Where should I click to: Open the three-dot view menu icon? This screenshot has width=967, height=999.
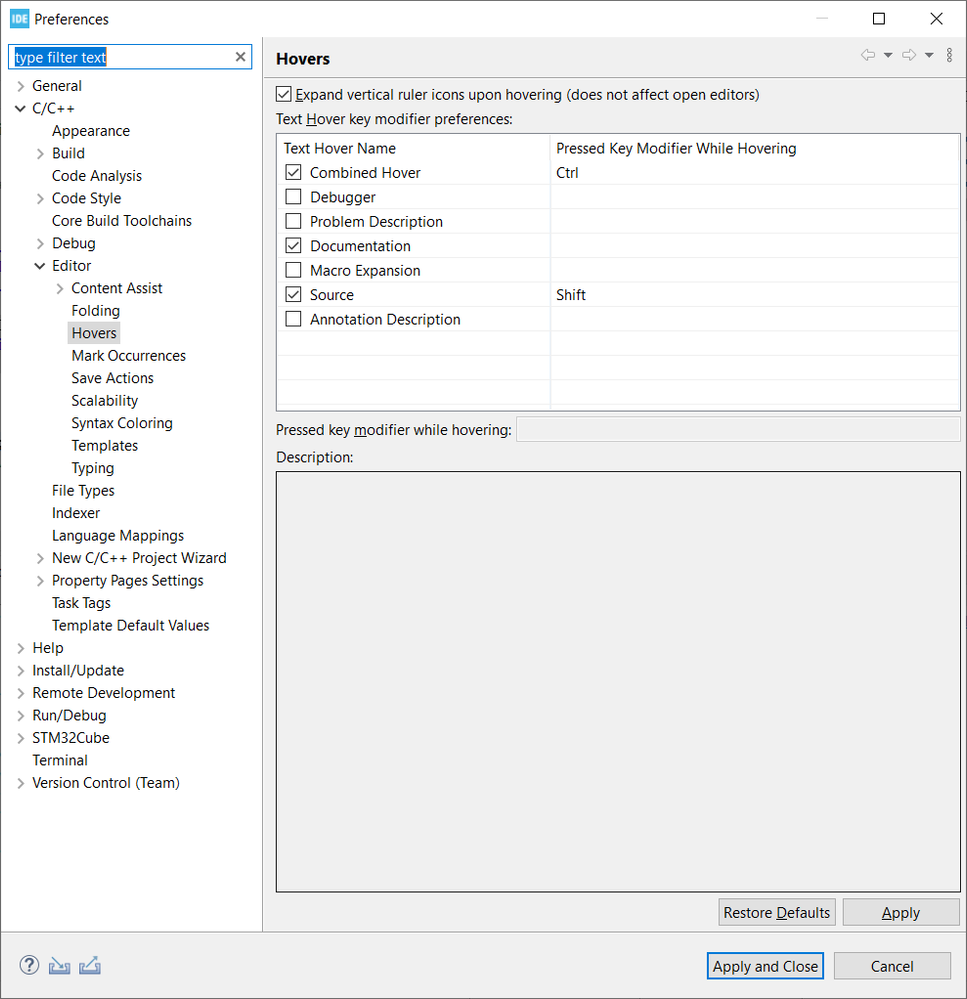coord(949,56)
